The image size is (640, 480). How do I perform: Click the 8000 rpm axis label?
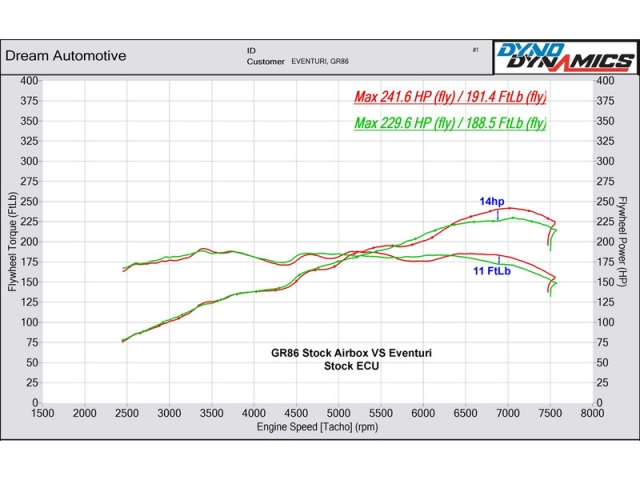[592, 413]
